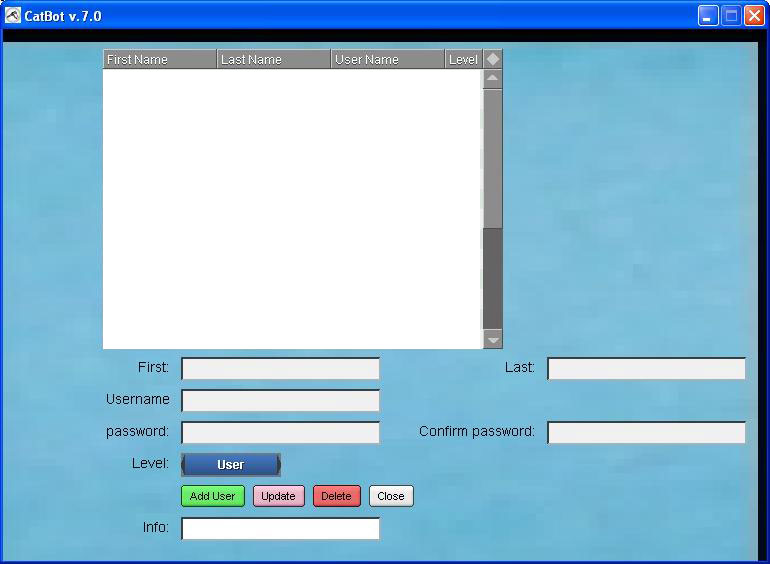The width and height of the screenshot is (770, 564).
Task: Click the Info text field
Action: pyautogui.click(x=280, y=528)
